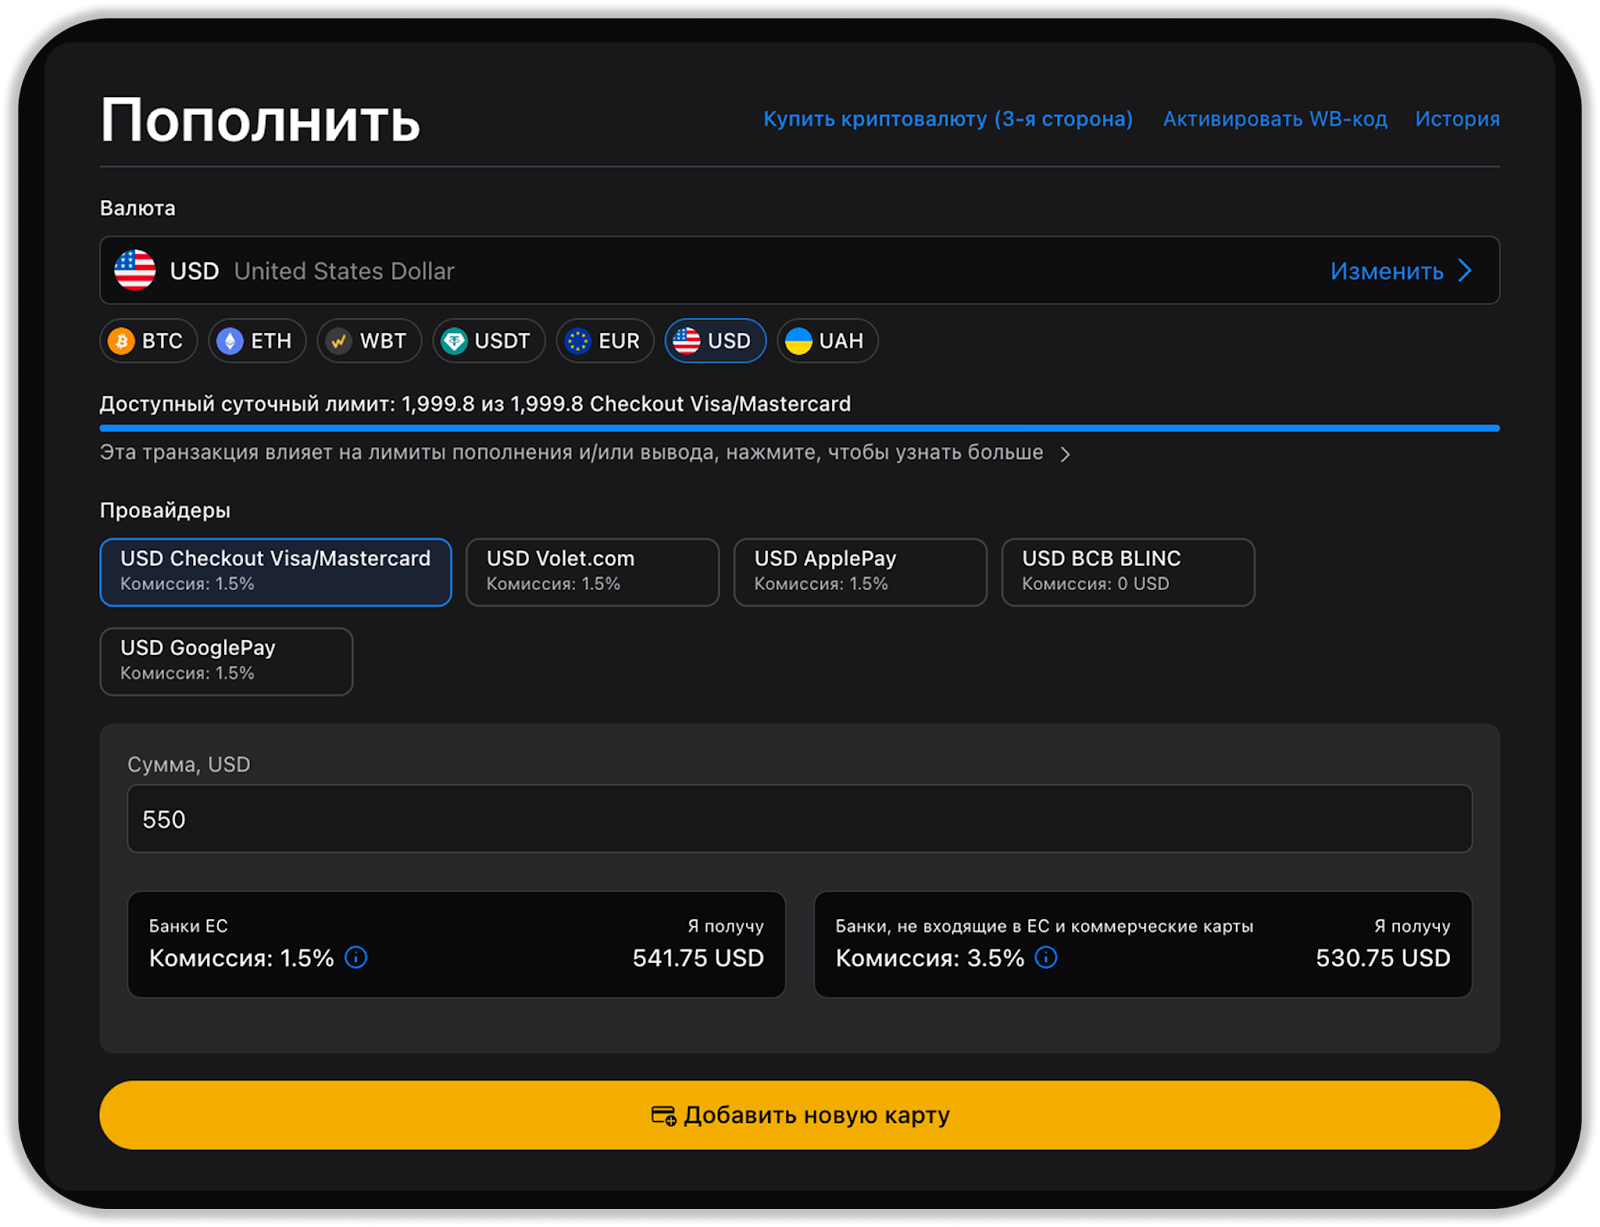The width and height of the screenshot is (1600, 1227).
Task: Switch currency to EUR chip
Action: click(x=604, y=341)
